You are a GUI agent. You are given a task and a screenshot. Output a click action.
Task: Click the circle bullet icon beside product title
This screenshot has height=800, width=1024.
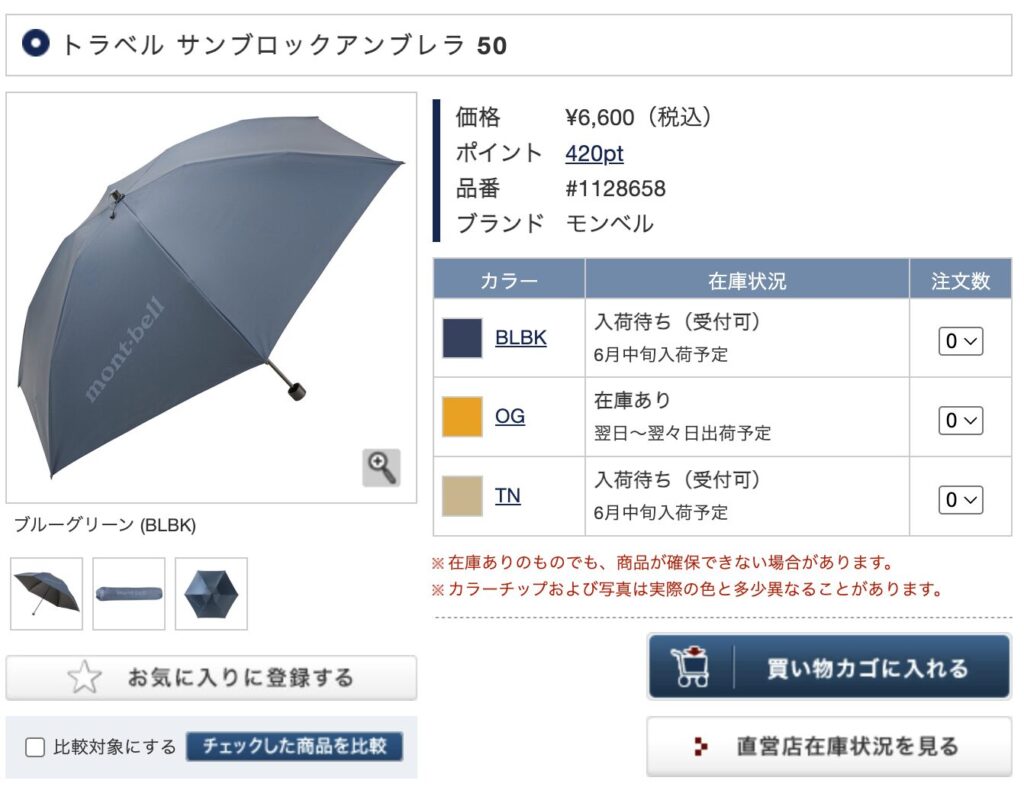(x=35, y=44)
